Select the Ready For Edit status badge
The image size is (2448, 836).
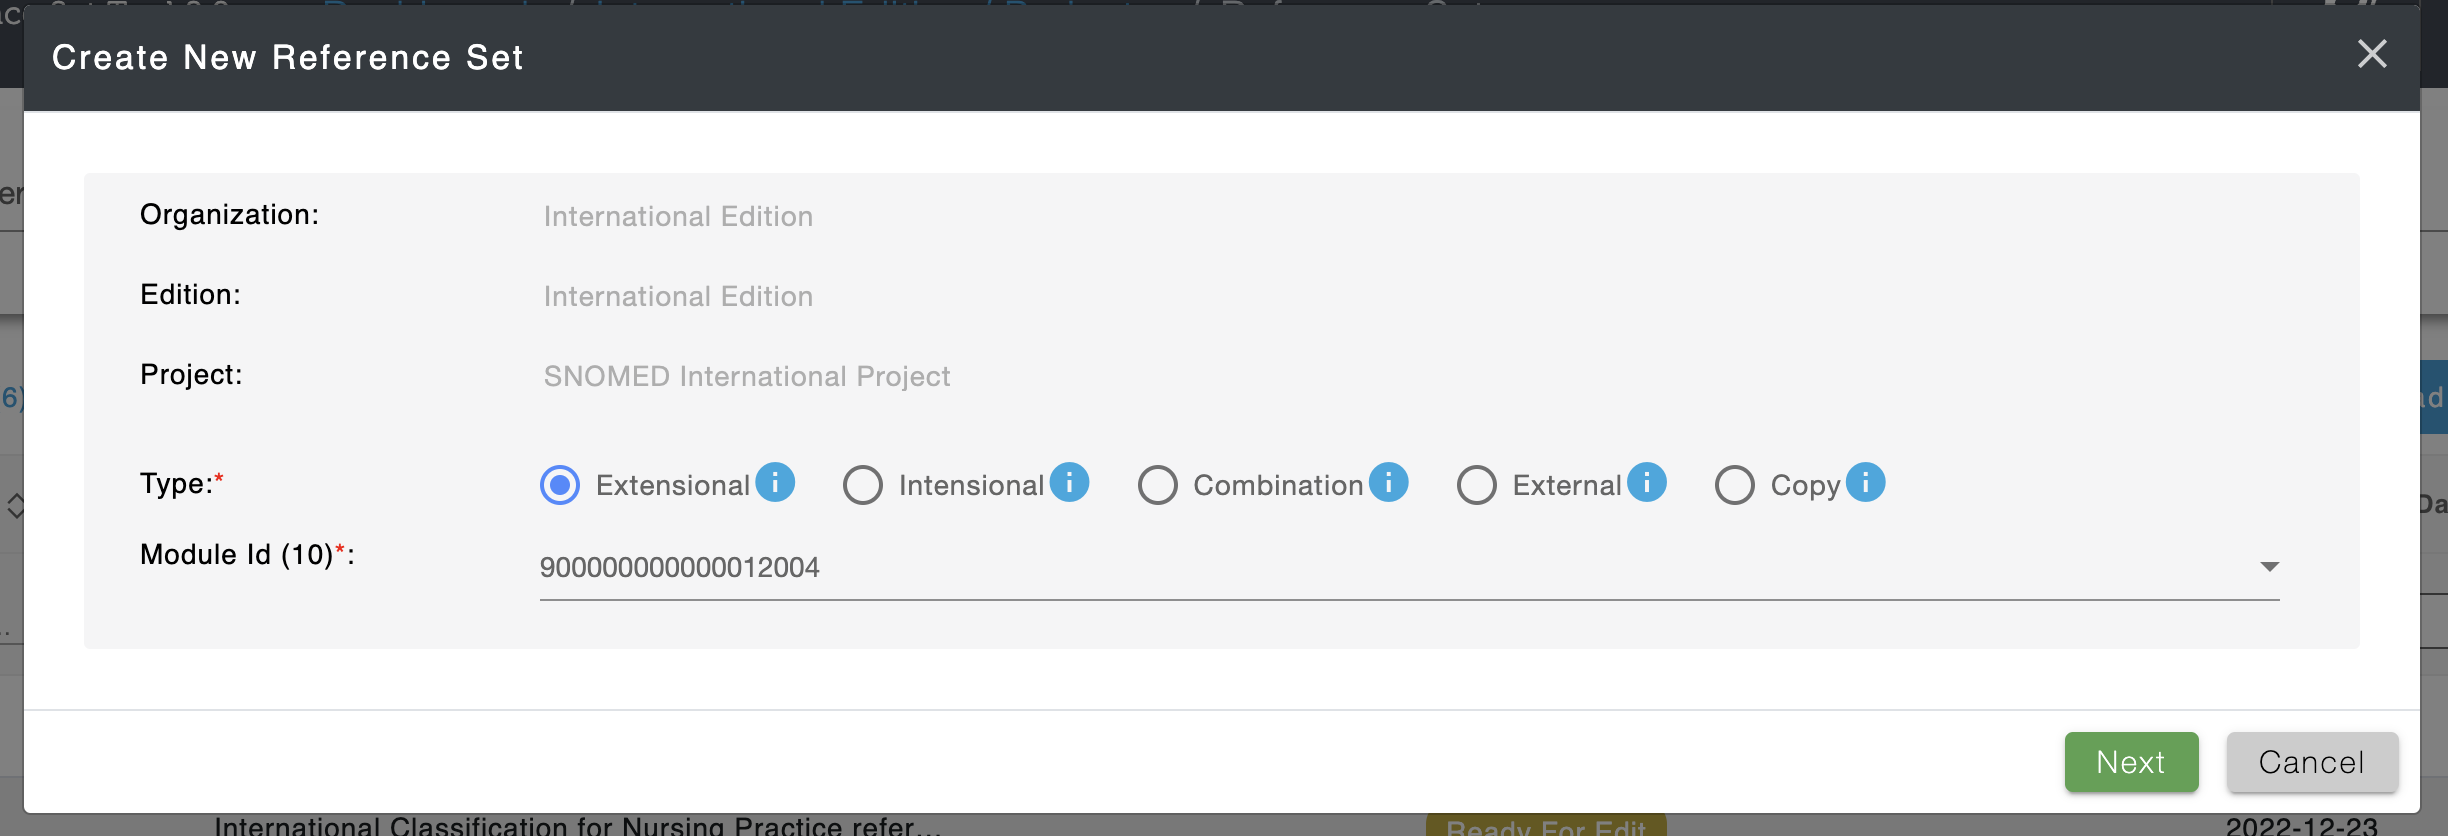(x=1546, y=826)
